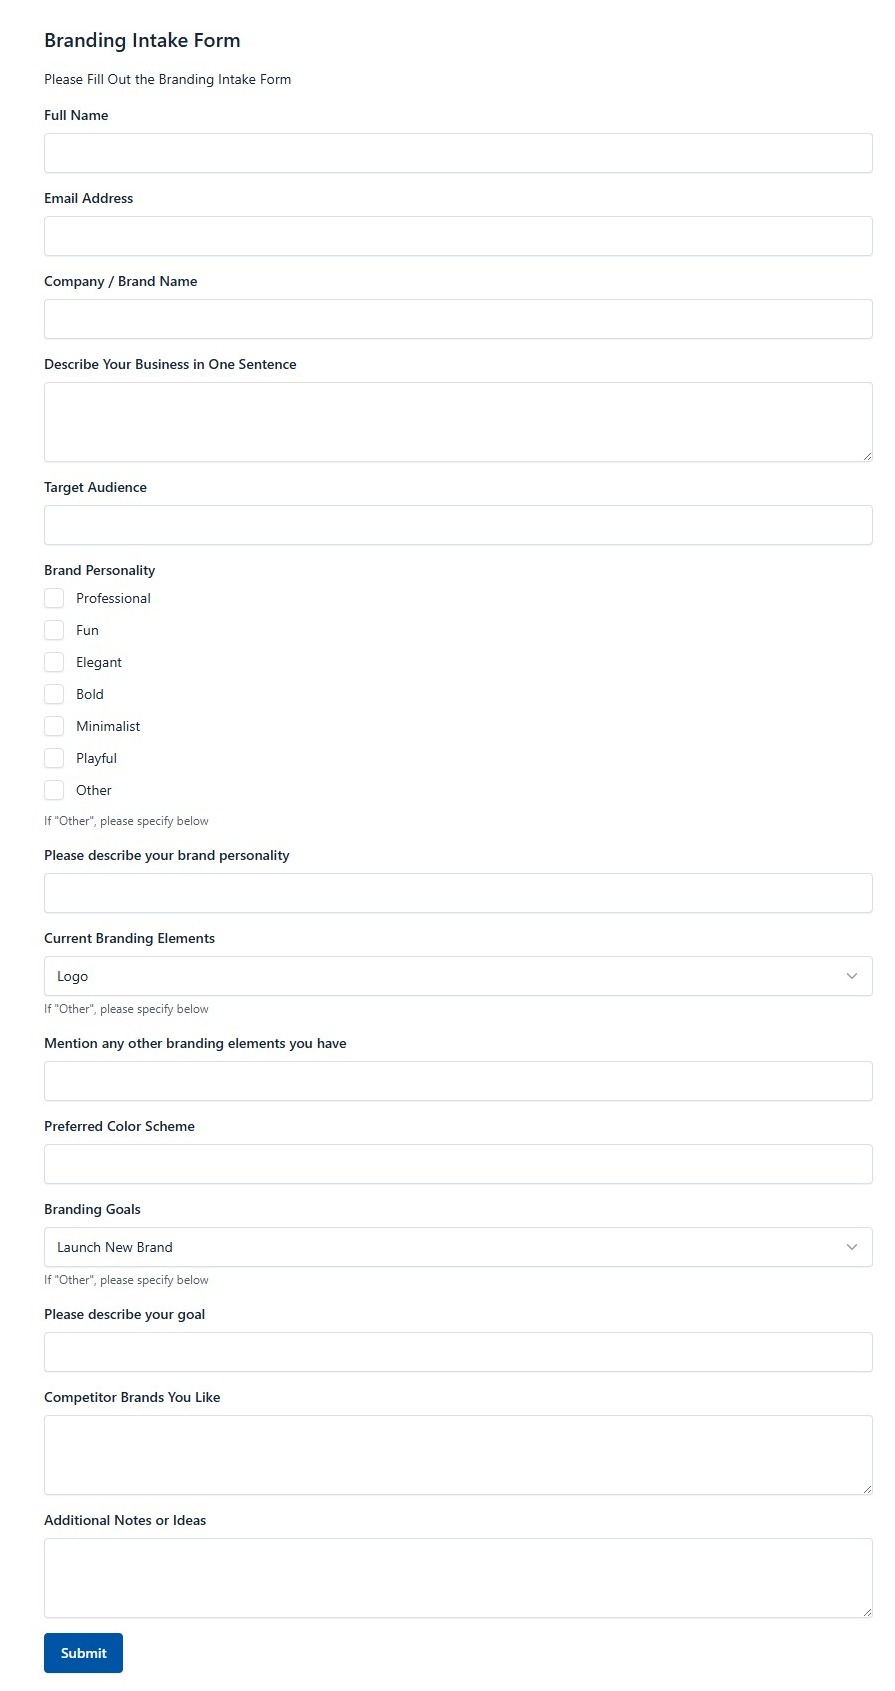
Task: Focus the Full Name field
Action: [x=458, y=153]
